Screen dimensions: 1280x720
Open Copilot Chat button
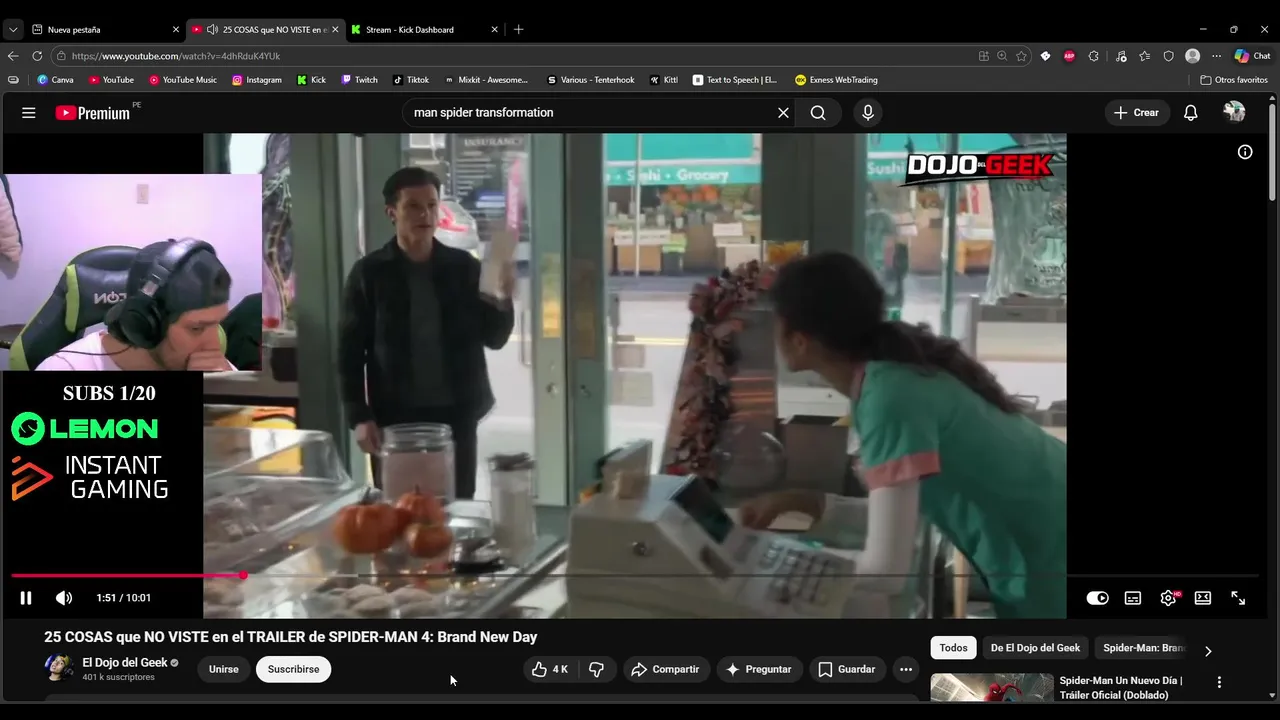(1252, 56)
